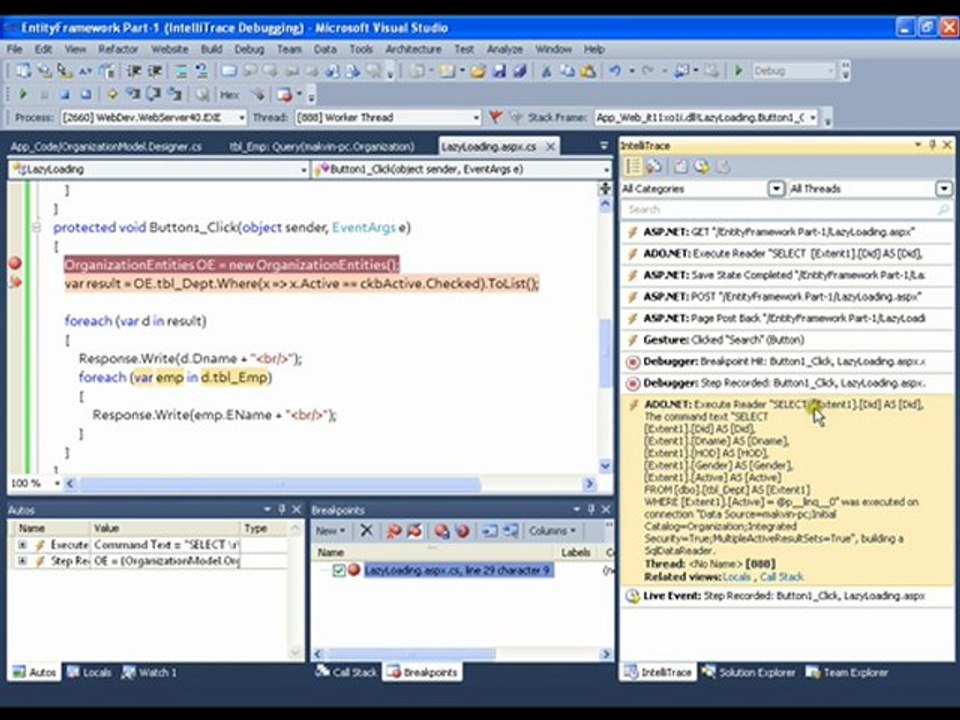This screenshot has height=720, width=960.
Task: Click IntelliTrace calls view icon
Action: click(x=654, y=167)
